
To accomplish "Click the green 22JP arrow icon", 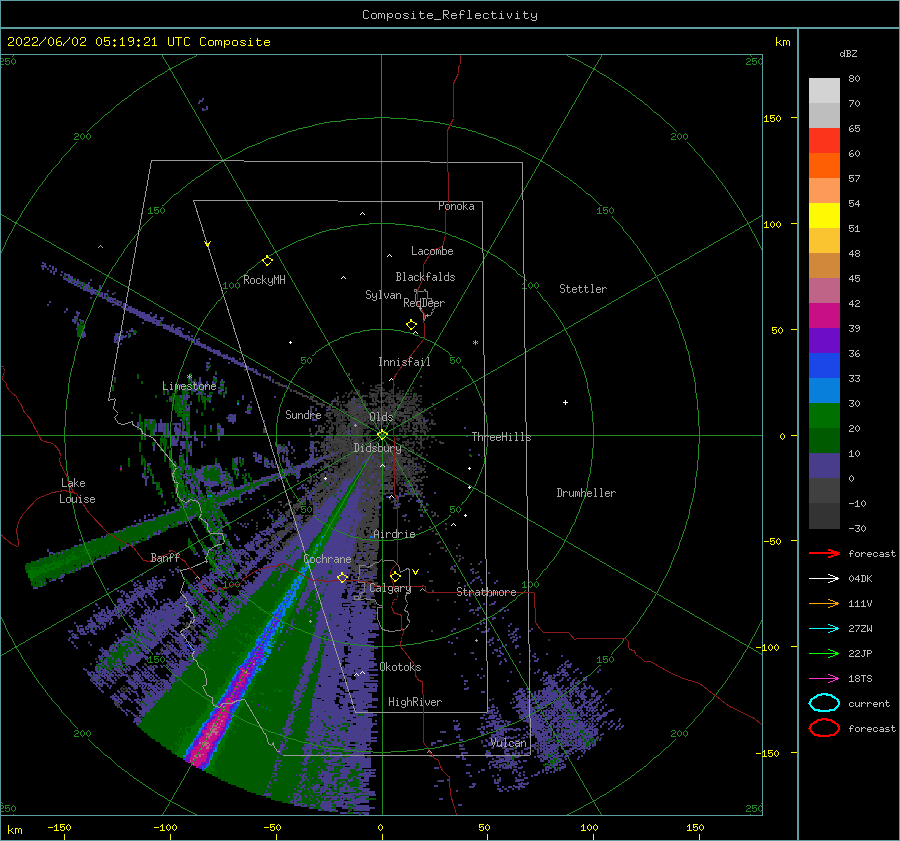I will [824, 653].
